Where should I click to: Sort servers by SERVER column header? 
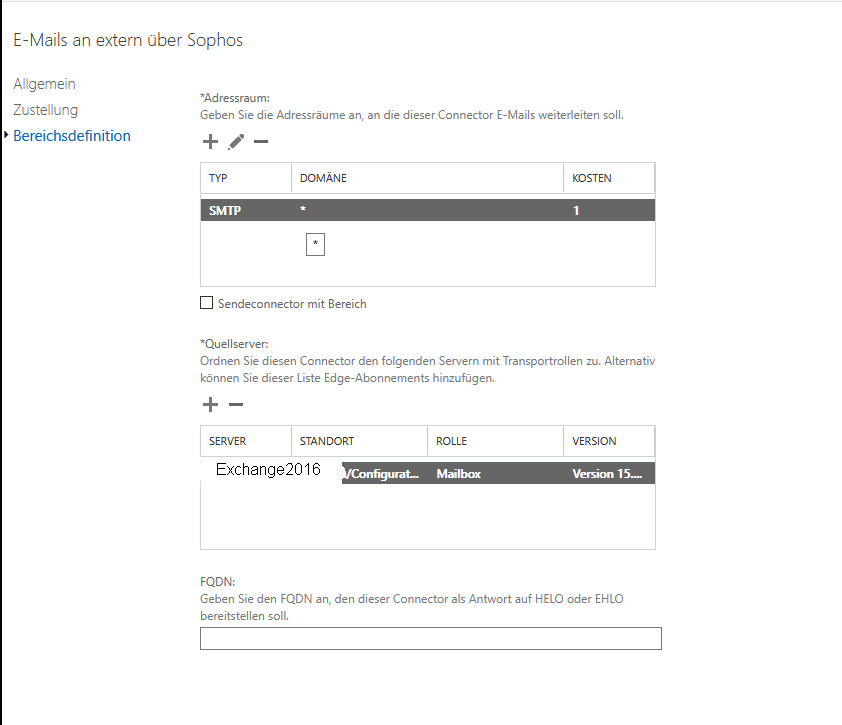246,441
